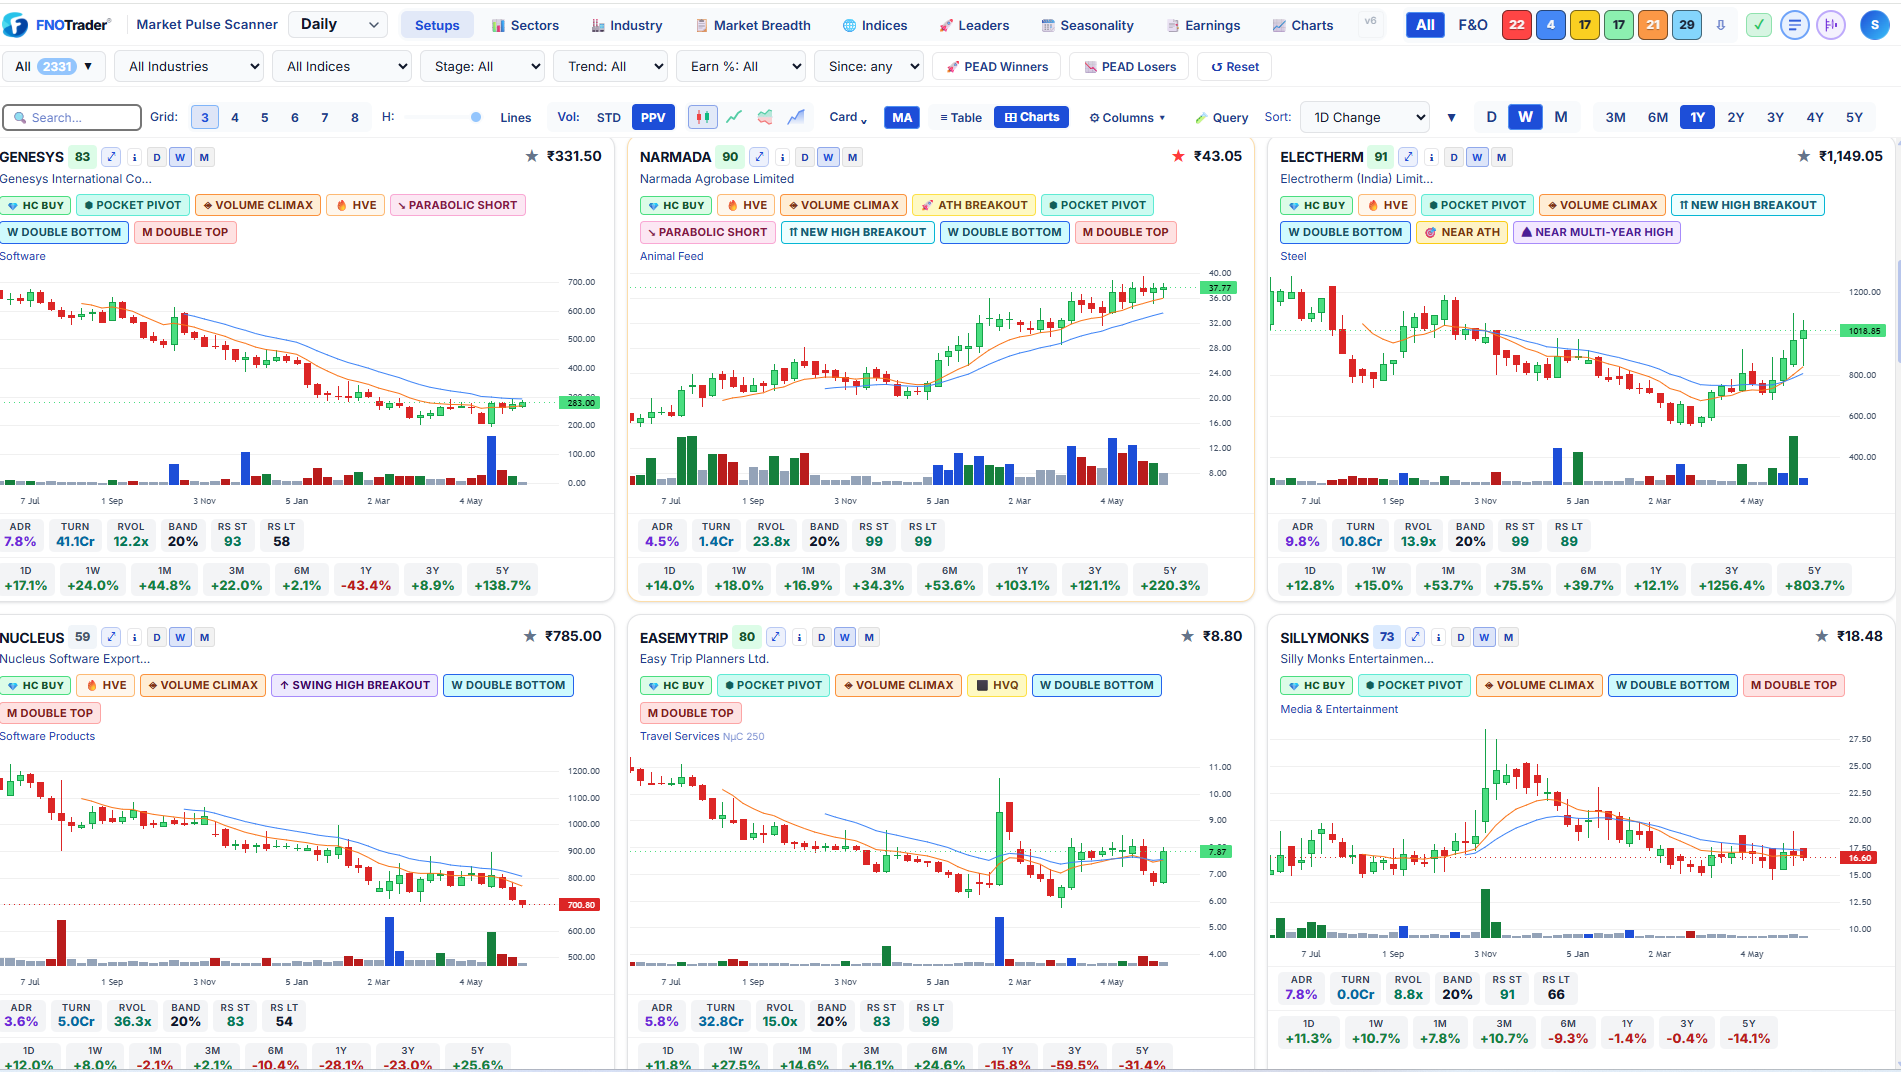Go to the Earnings tab
Viewport: 1901px width, 1072px height.
[x=1203, y=25]
